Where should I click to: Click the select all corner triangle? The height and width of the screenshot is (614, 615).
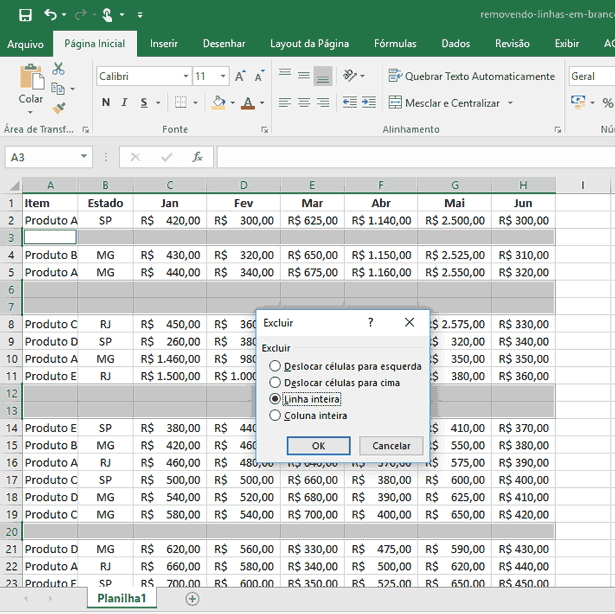[14, 185]
